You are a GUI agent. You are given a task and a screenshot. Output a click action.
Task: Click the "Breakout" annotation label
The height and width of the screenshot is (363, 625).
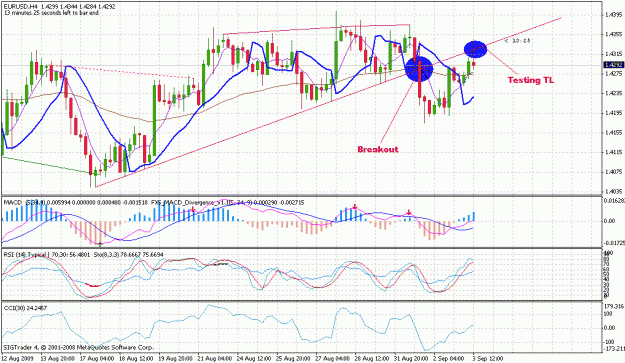(x=377, y=149)
